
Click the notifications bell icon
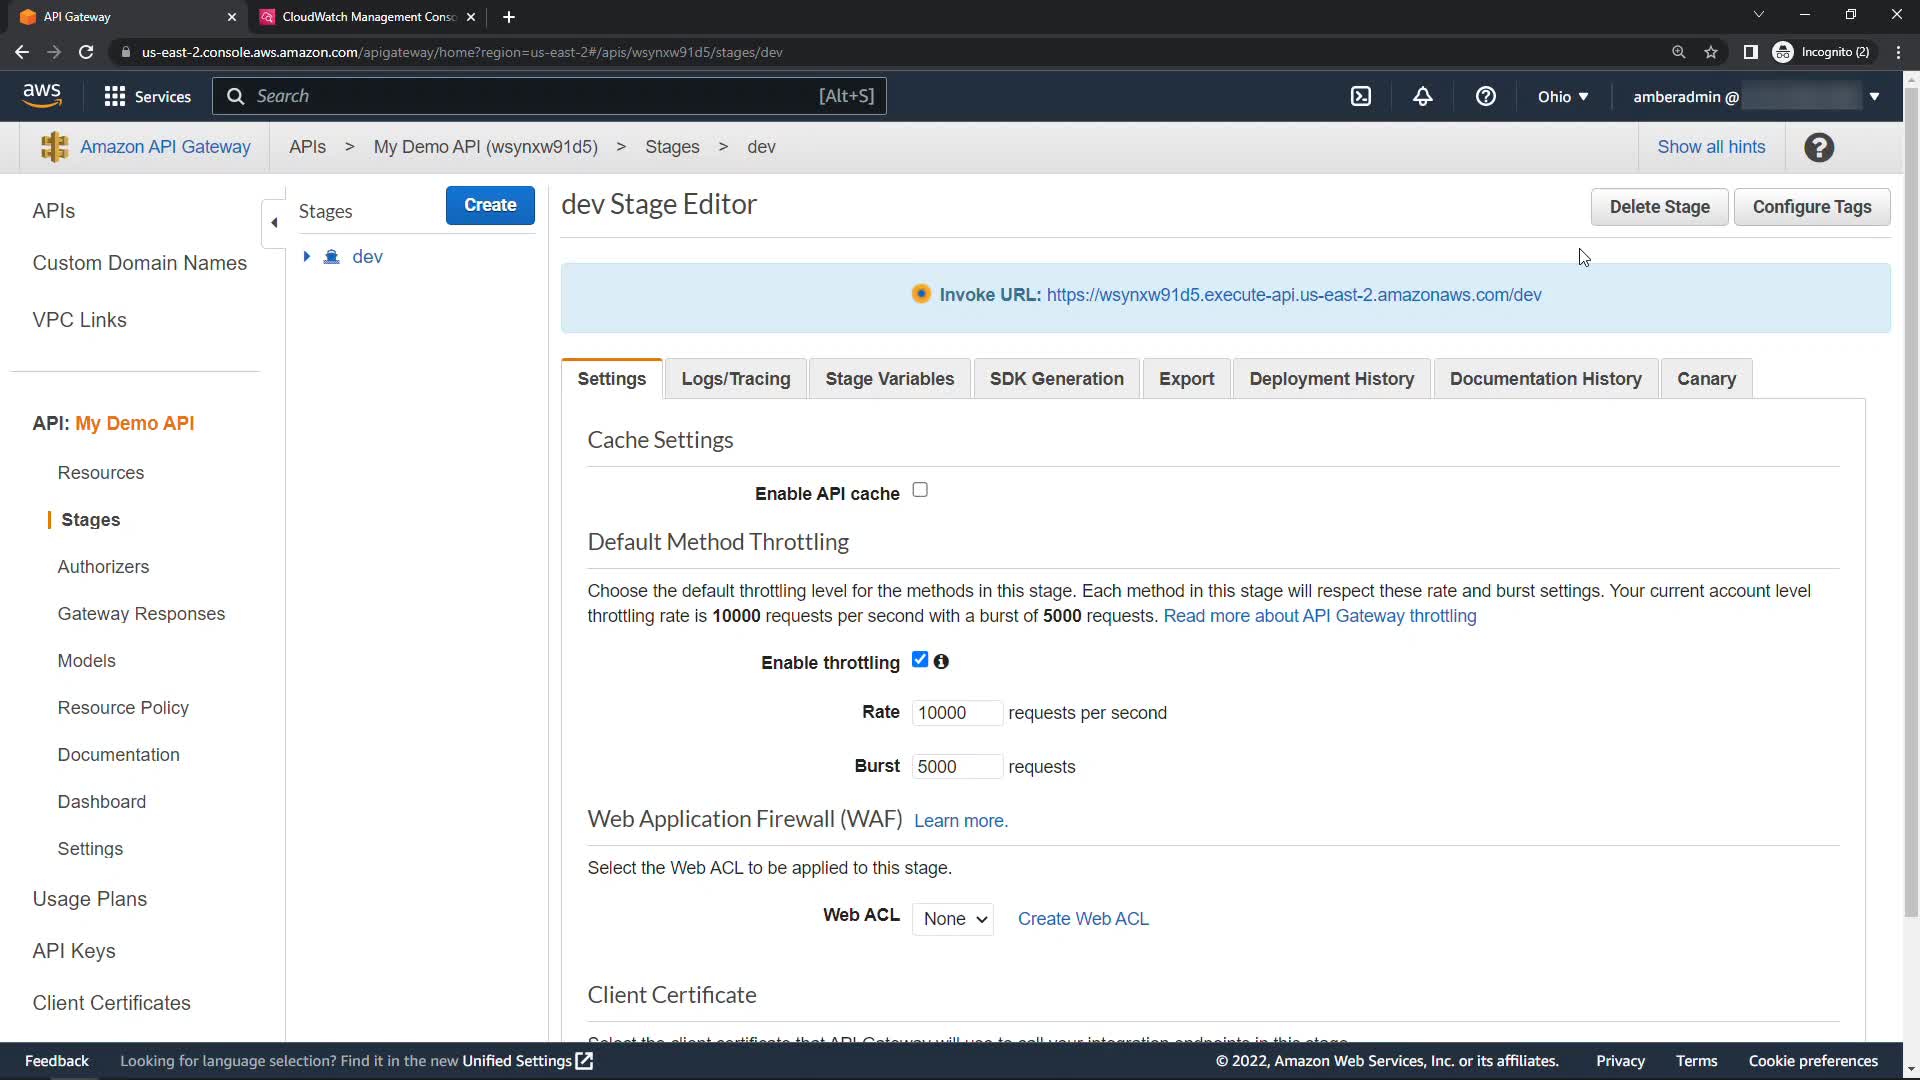coord(1422,96)
